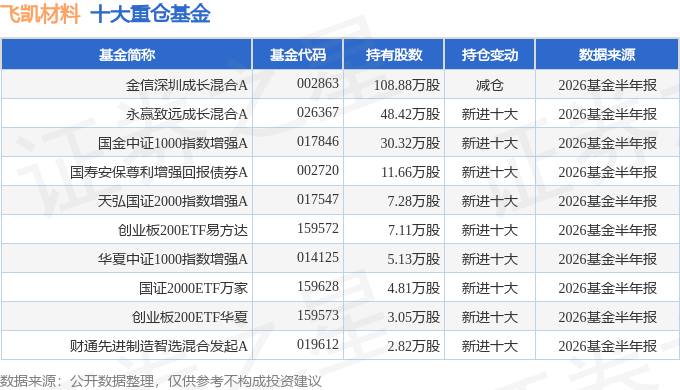Image resolution: width=680 pixels, height=390 pixels.
Task: Select the 持仓变动 column header
Action: pyautogui.click(x=490, y=55)
